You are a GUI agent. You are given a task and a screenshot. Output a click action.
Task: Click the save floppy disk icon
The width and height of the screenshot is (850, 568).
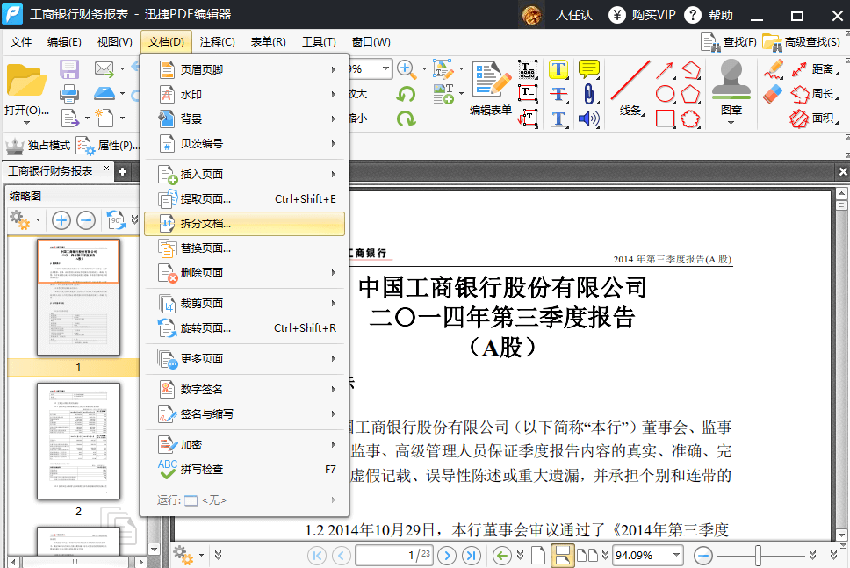(69, 70)
